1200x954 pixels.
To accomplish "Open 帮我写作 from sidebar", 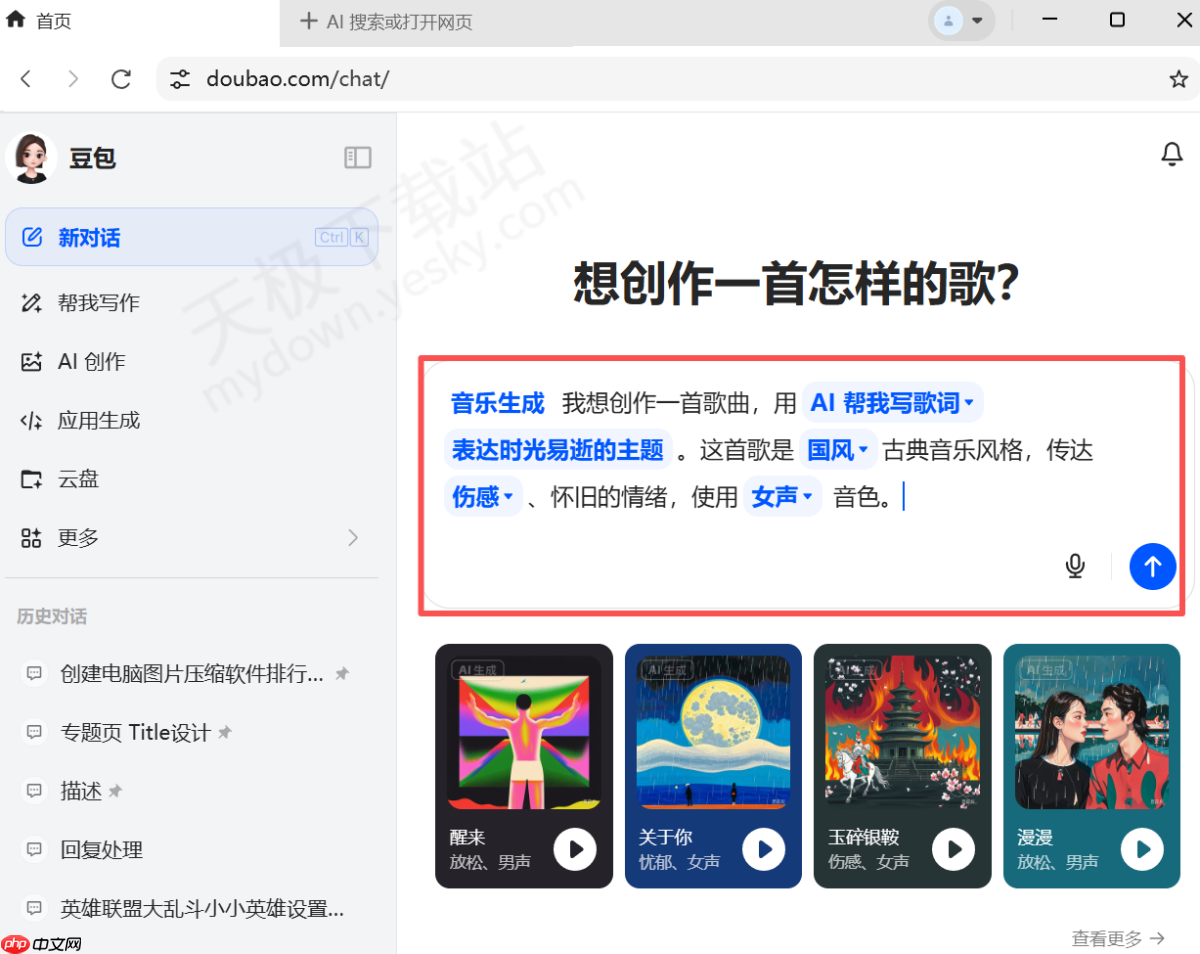I will pyautogui.click(x=191, y=303).
